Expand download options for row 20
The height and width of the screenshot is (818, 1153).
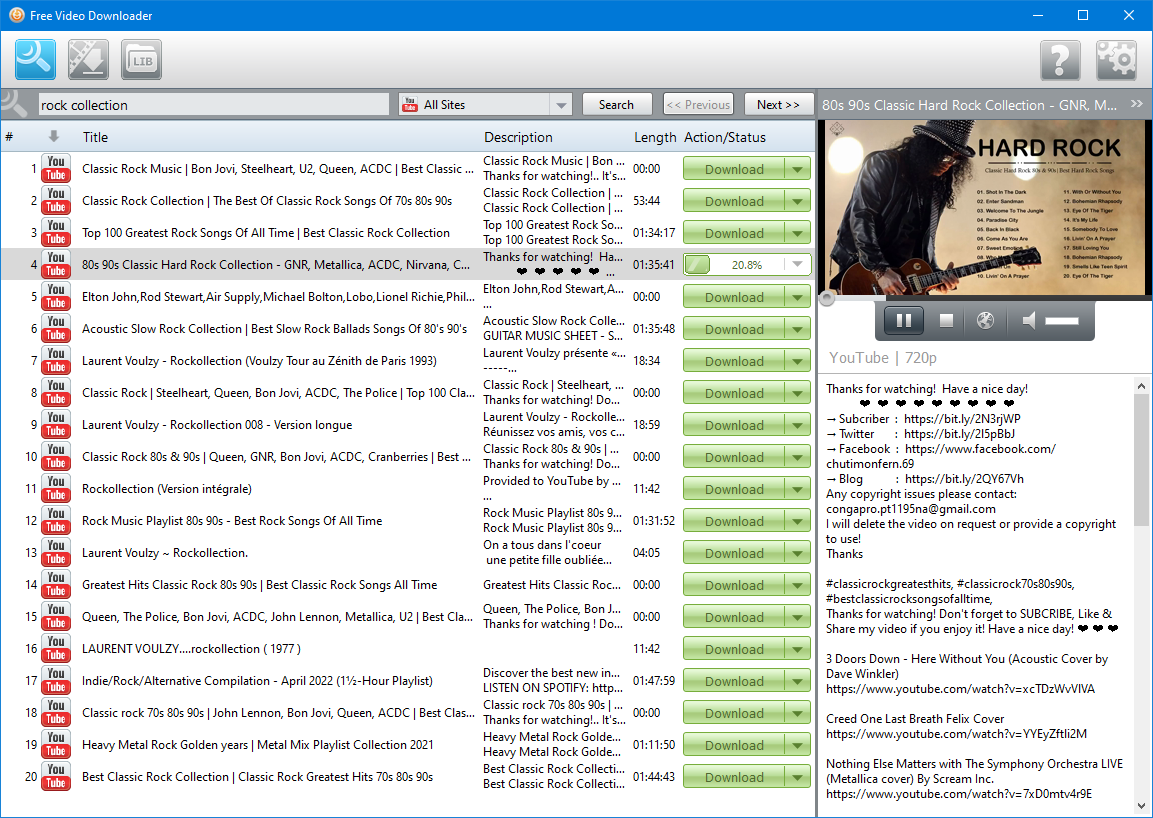tap(798, 777)
